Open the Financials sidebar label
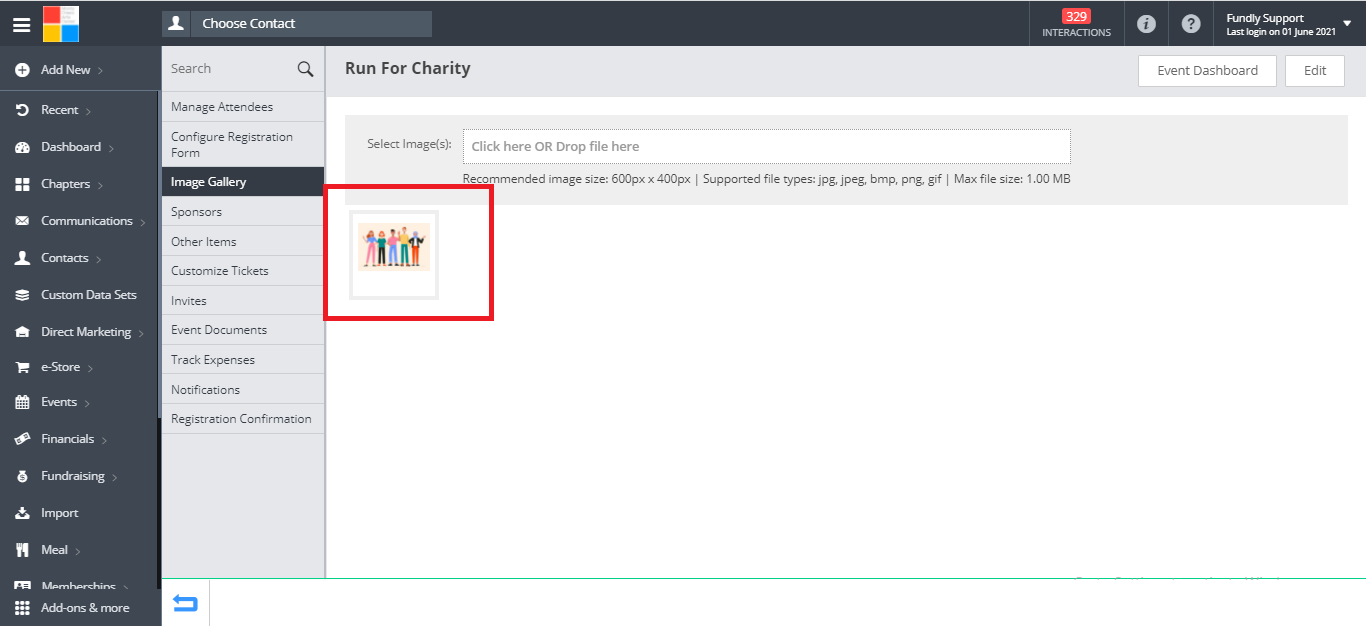 pos(67,439)
